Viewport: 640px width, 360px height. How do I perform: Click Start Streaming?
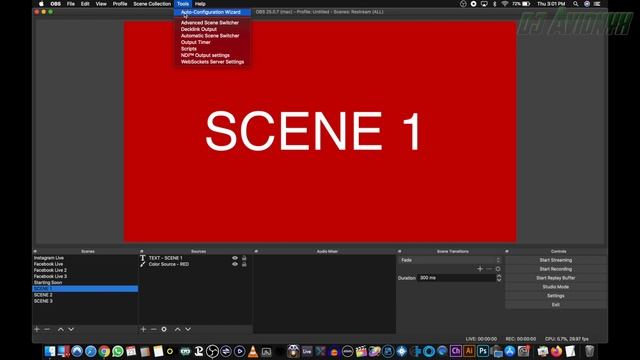coord(556,260)
